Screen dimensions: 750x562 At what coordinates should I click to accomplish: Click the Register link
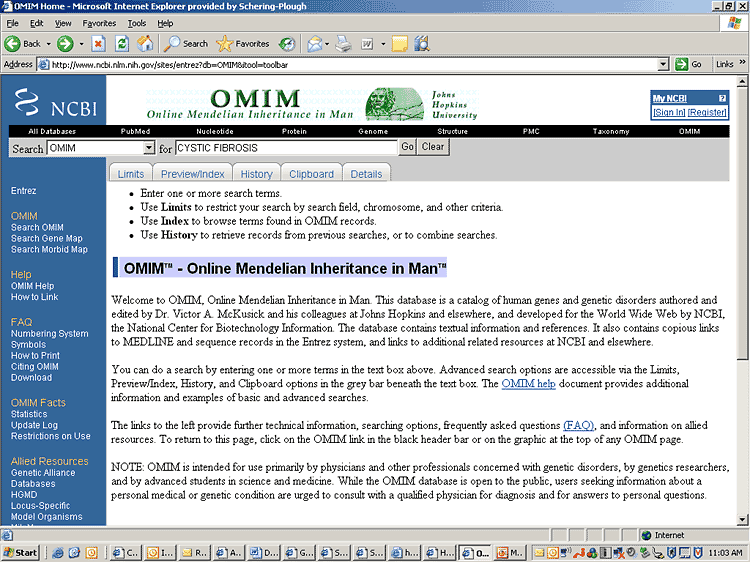pos(707,112)
